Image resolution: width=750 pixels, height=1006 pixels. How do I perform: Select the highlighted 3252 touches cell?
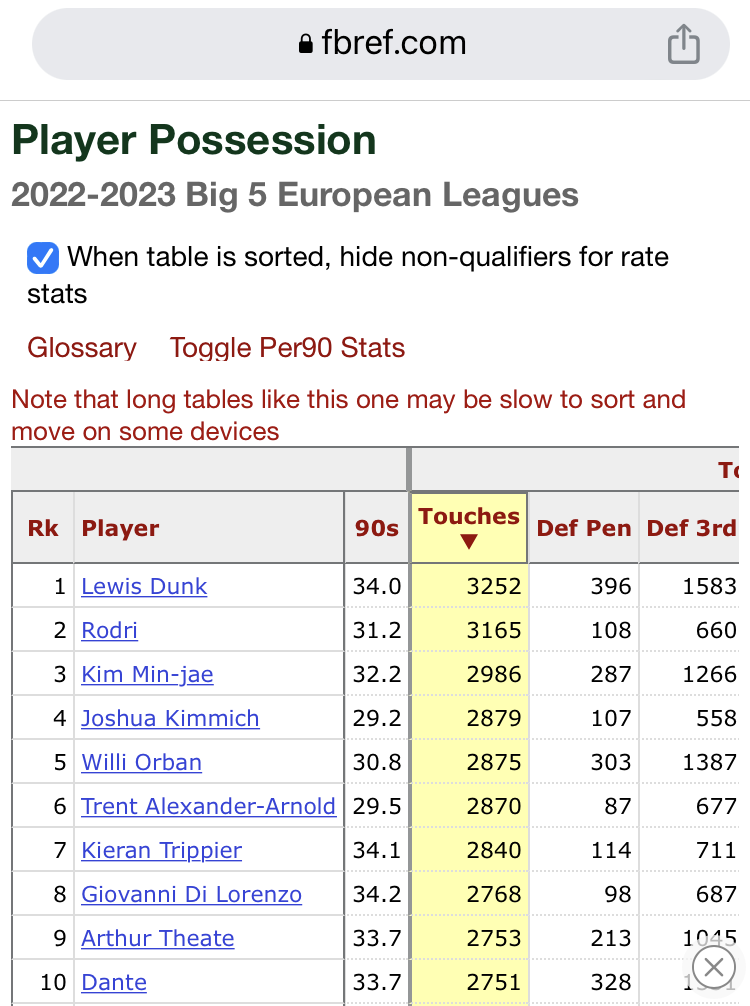click(x=469, y=586)
